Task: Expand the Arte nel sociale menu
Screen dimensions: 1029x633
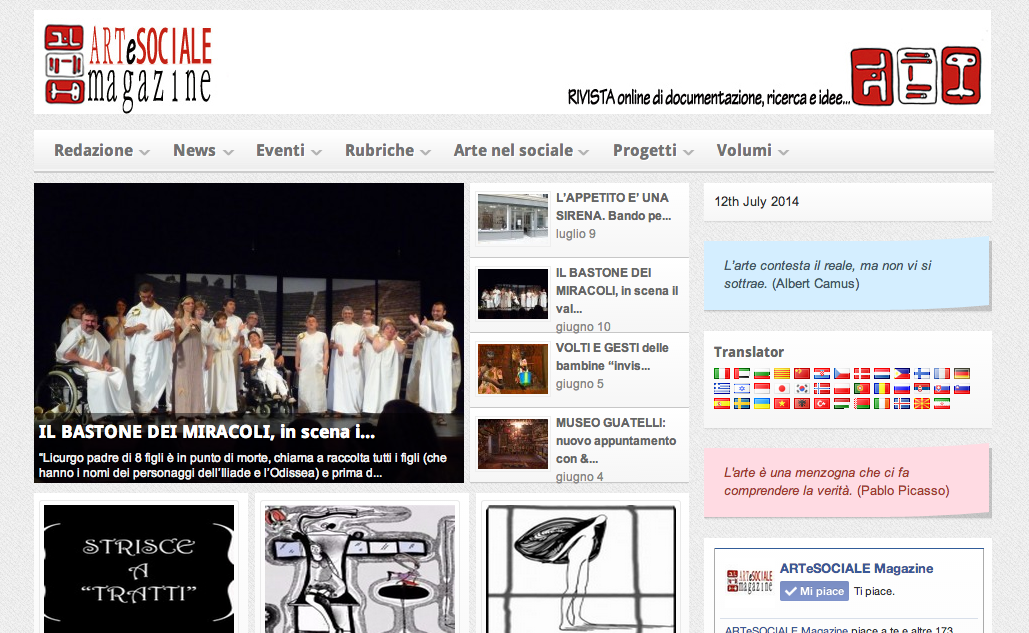Action: point(521,151)
